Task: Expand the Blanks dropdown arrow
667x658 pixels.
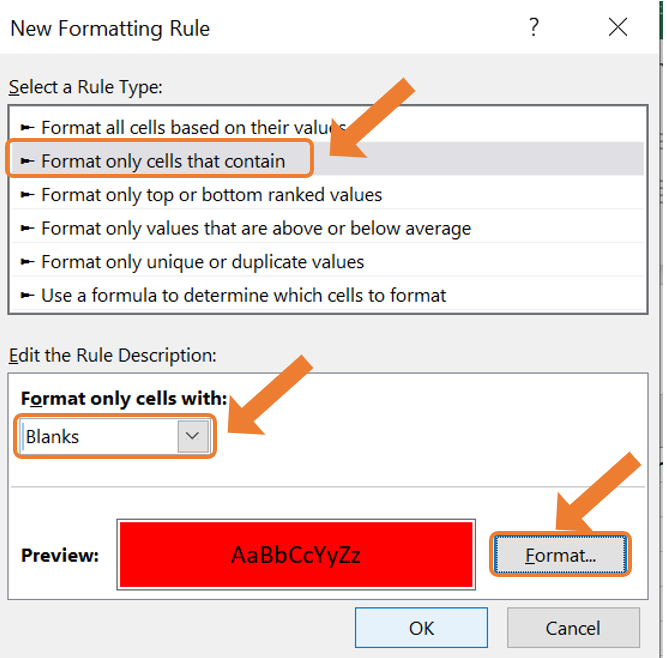Action: click(x=193, y=436)
